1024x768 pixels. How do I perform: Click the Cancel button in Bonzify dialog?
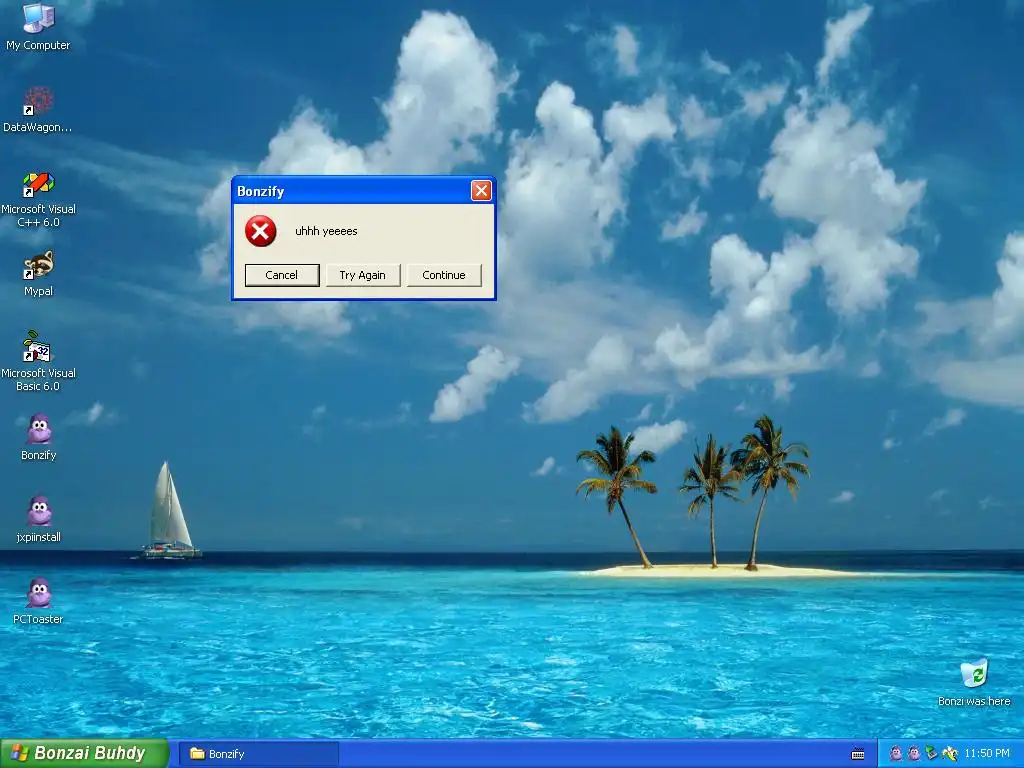tap(282, 275)
